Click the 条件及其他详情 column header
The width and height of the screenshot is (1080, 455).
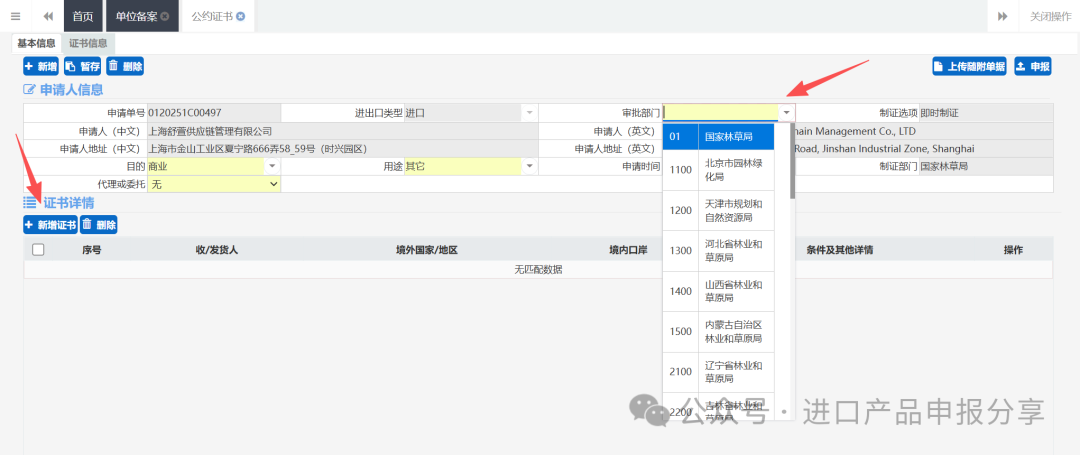pos(840,250)
